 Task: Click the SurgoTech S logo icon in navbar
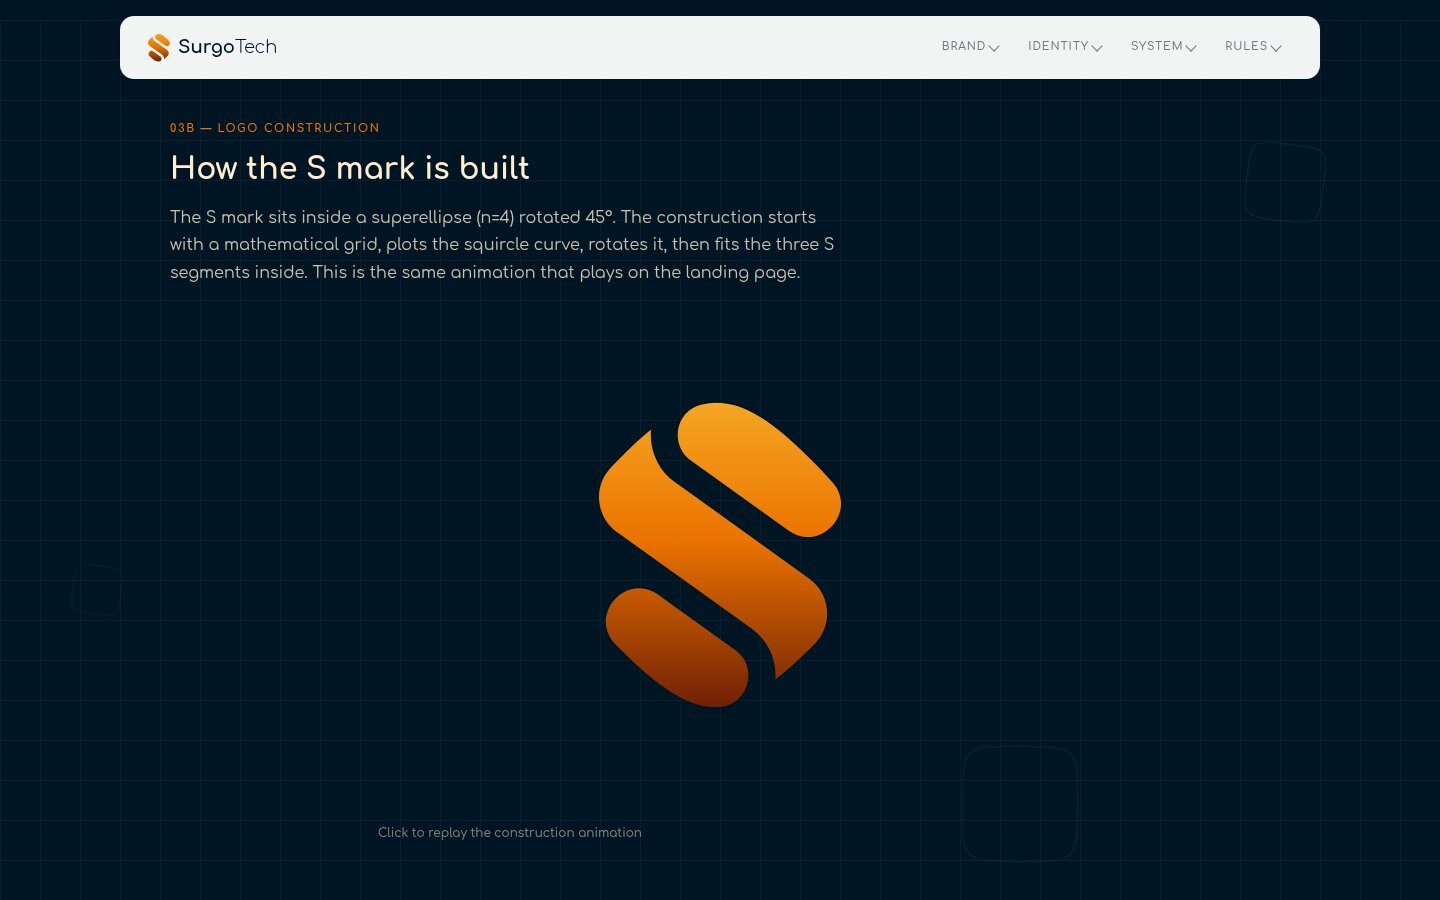point(159,47)
